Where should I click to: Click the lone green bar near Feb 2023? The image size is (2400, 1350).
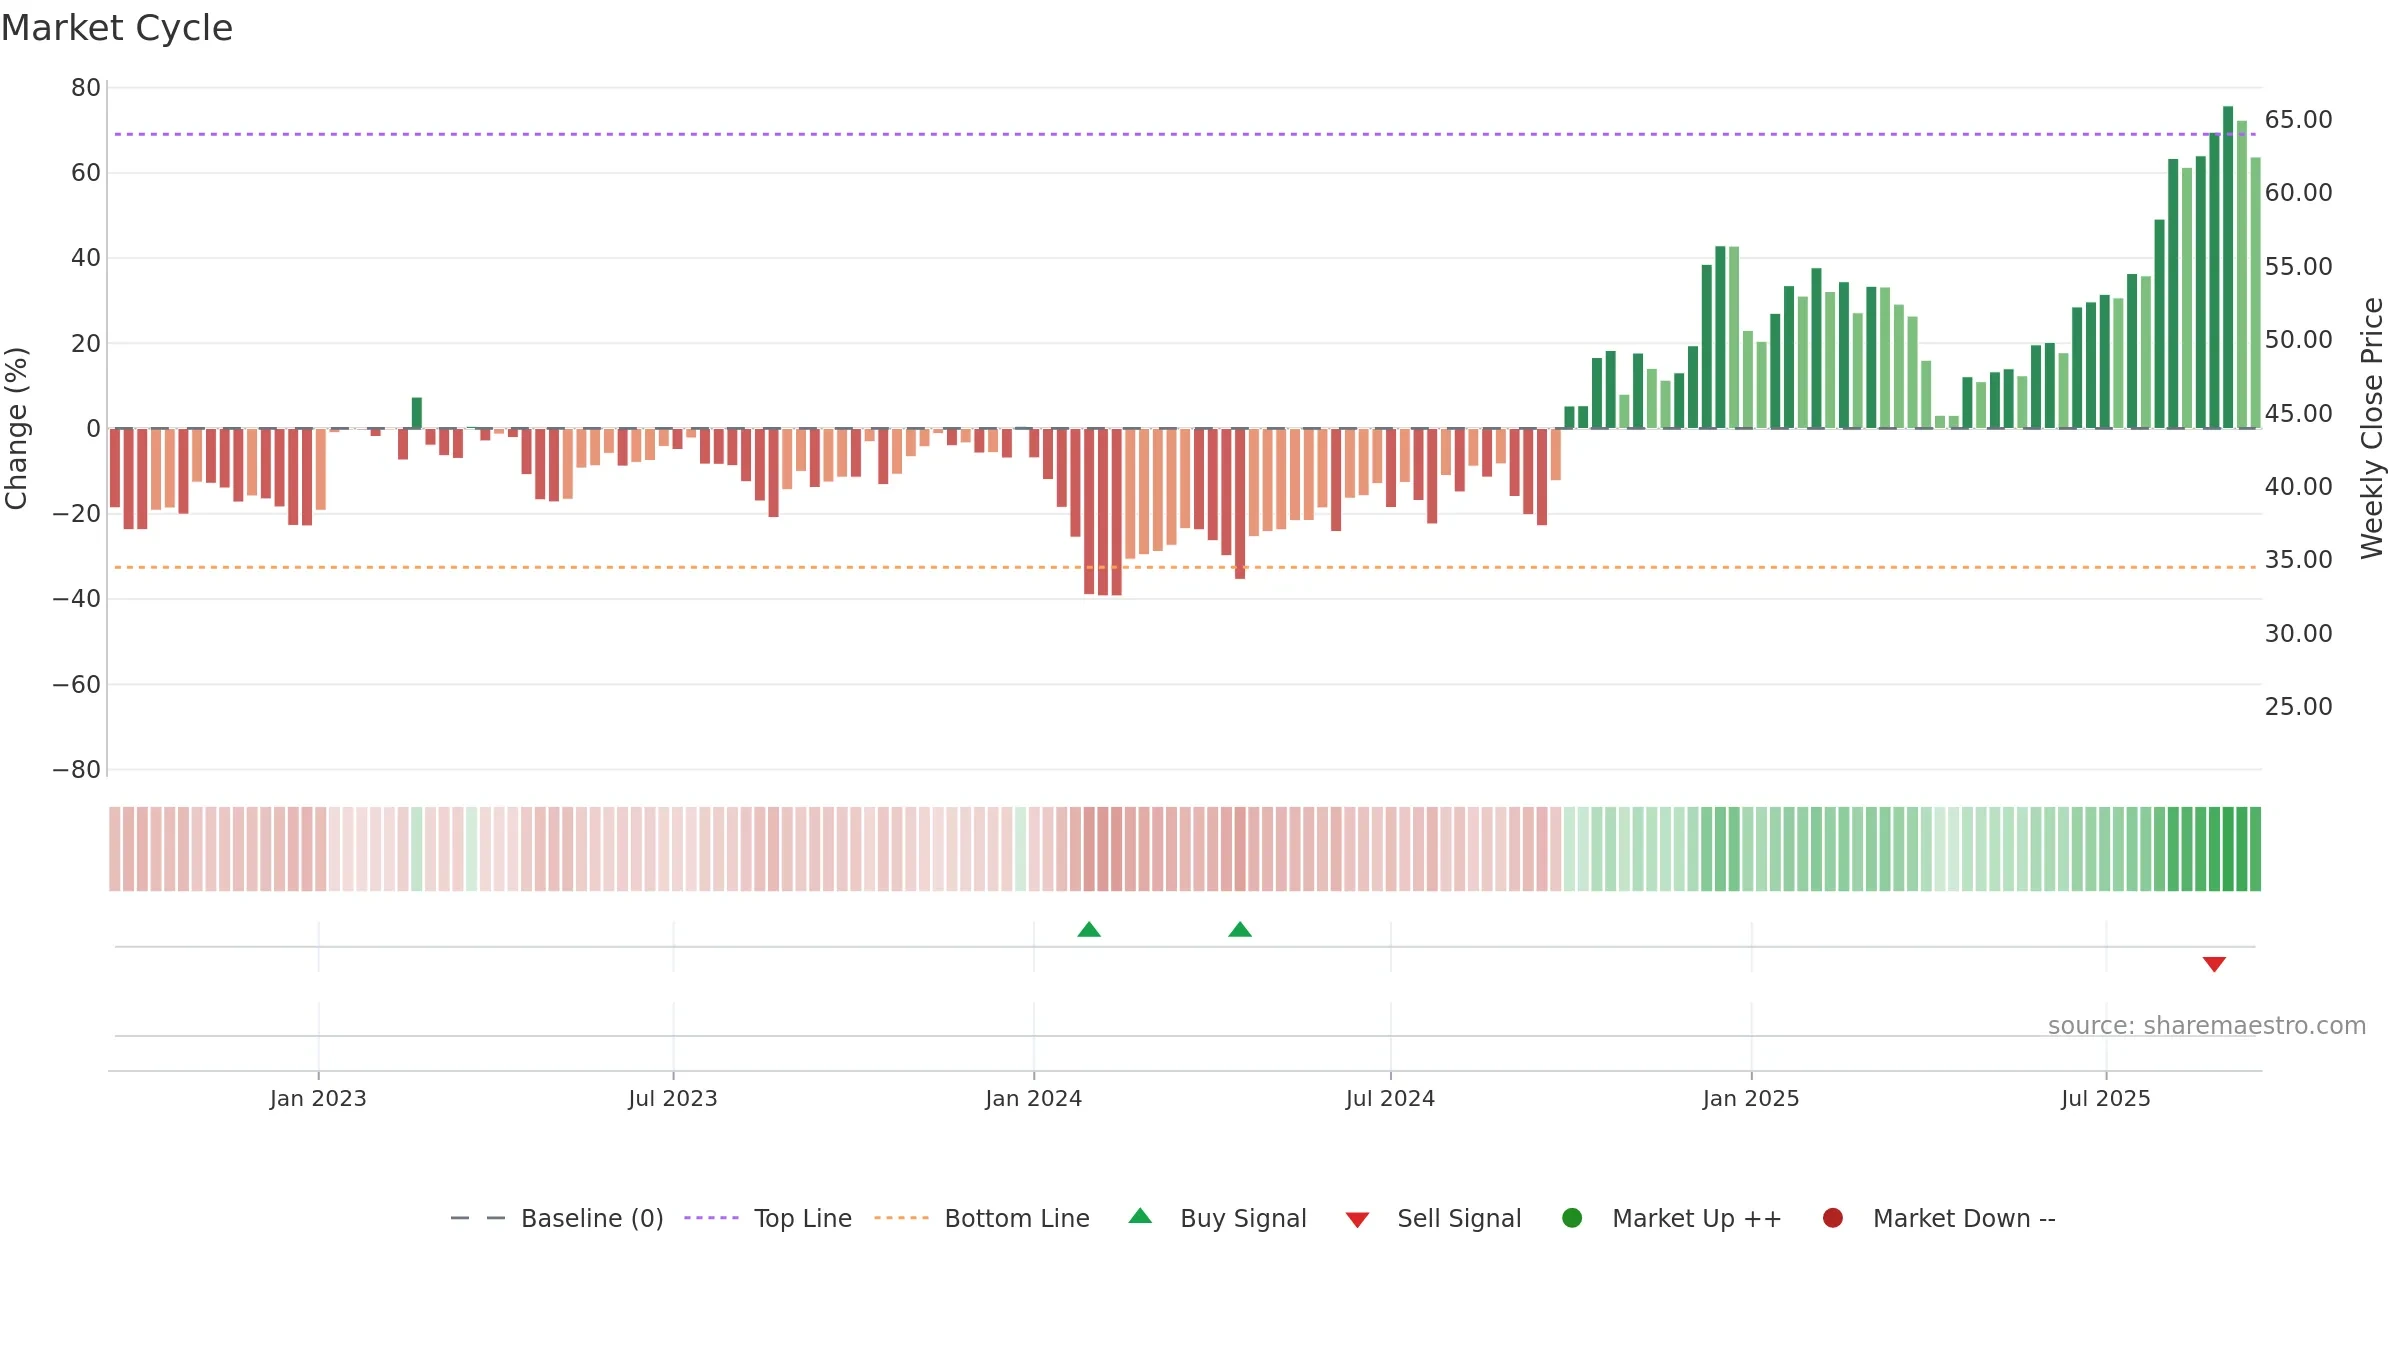[x=417, y=413]
